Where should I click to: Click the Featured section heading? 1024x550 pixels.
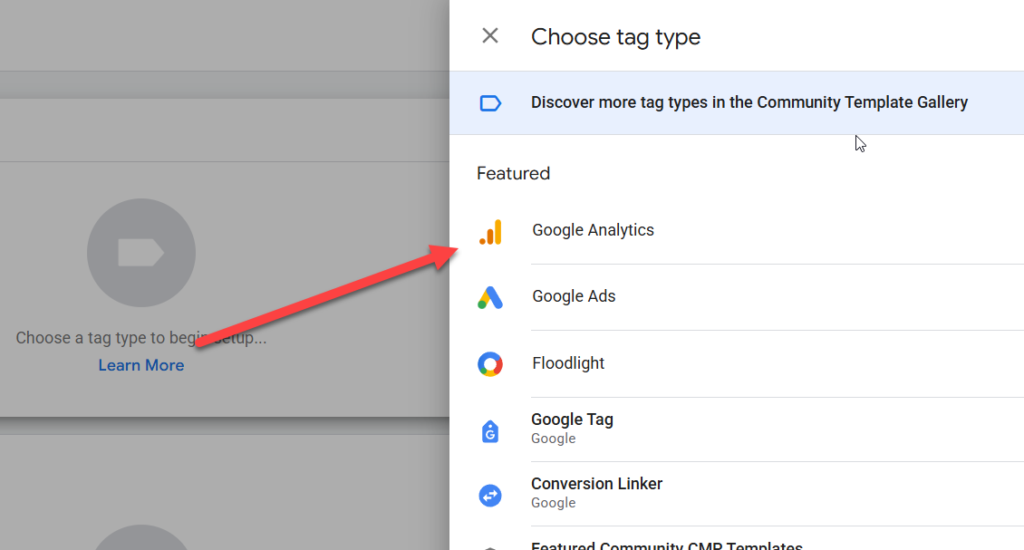[513, 173]
